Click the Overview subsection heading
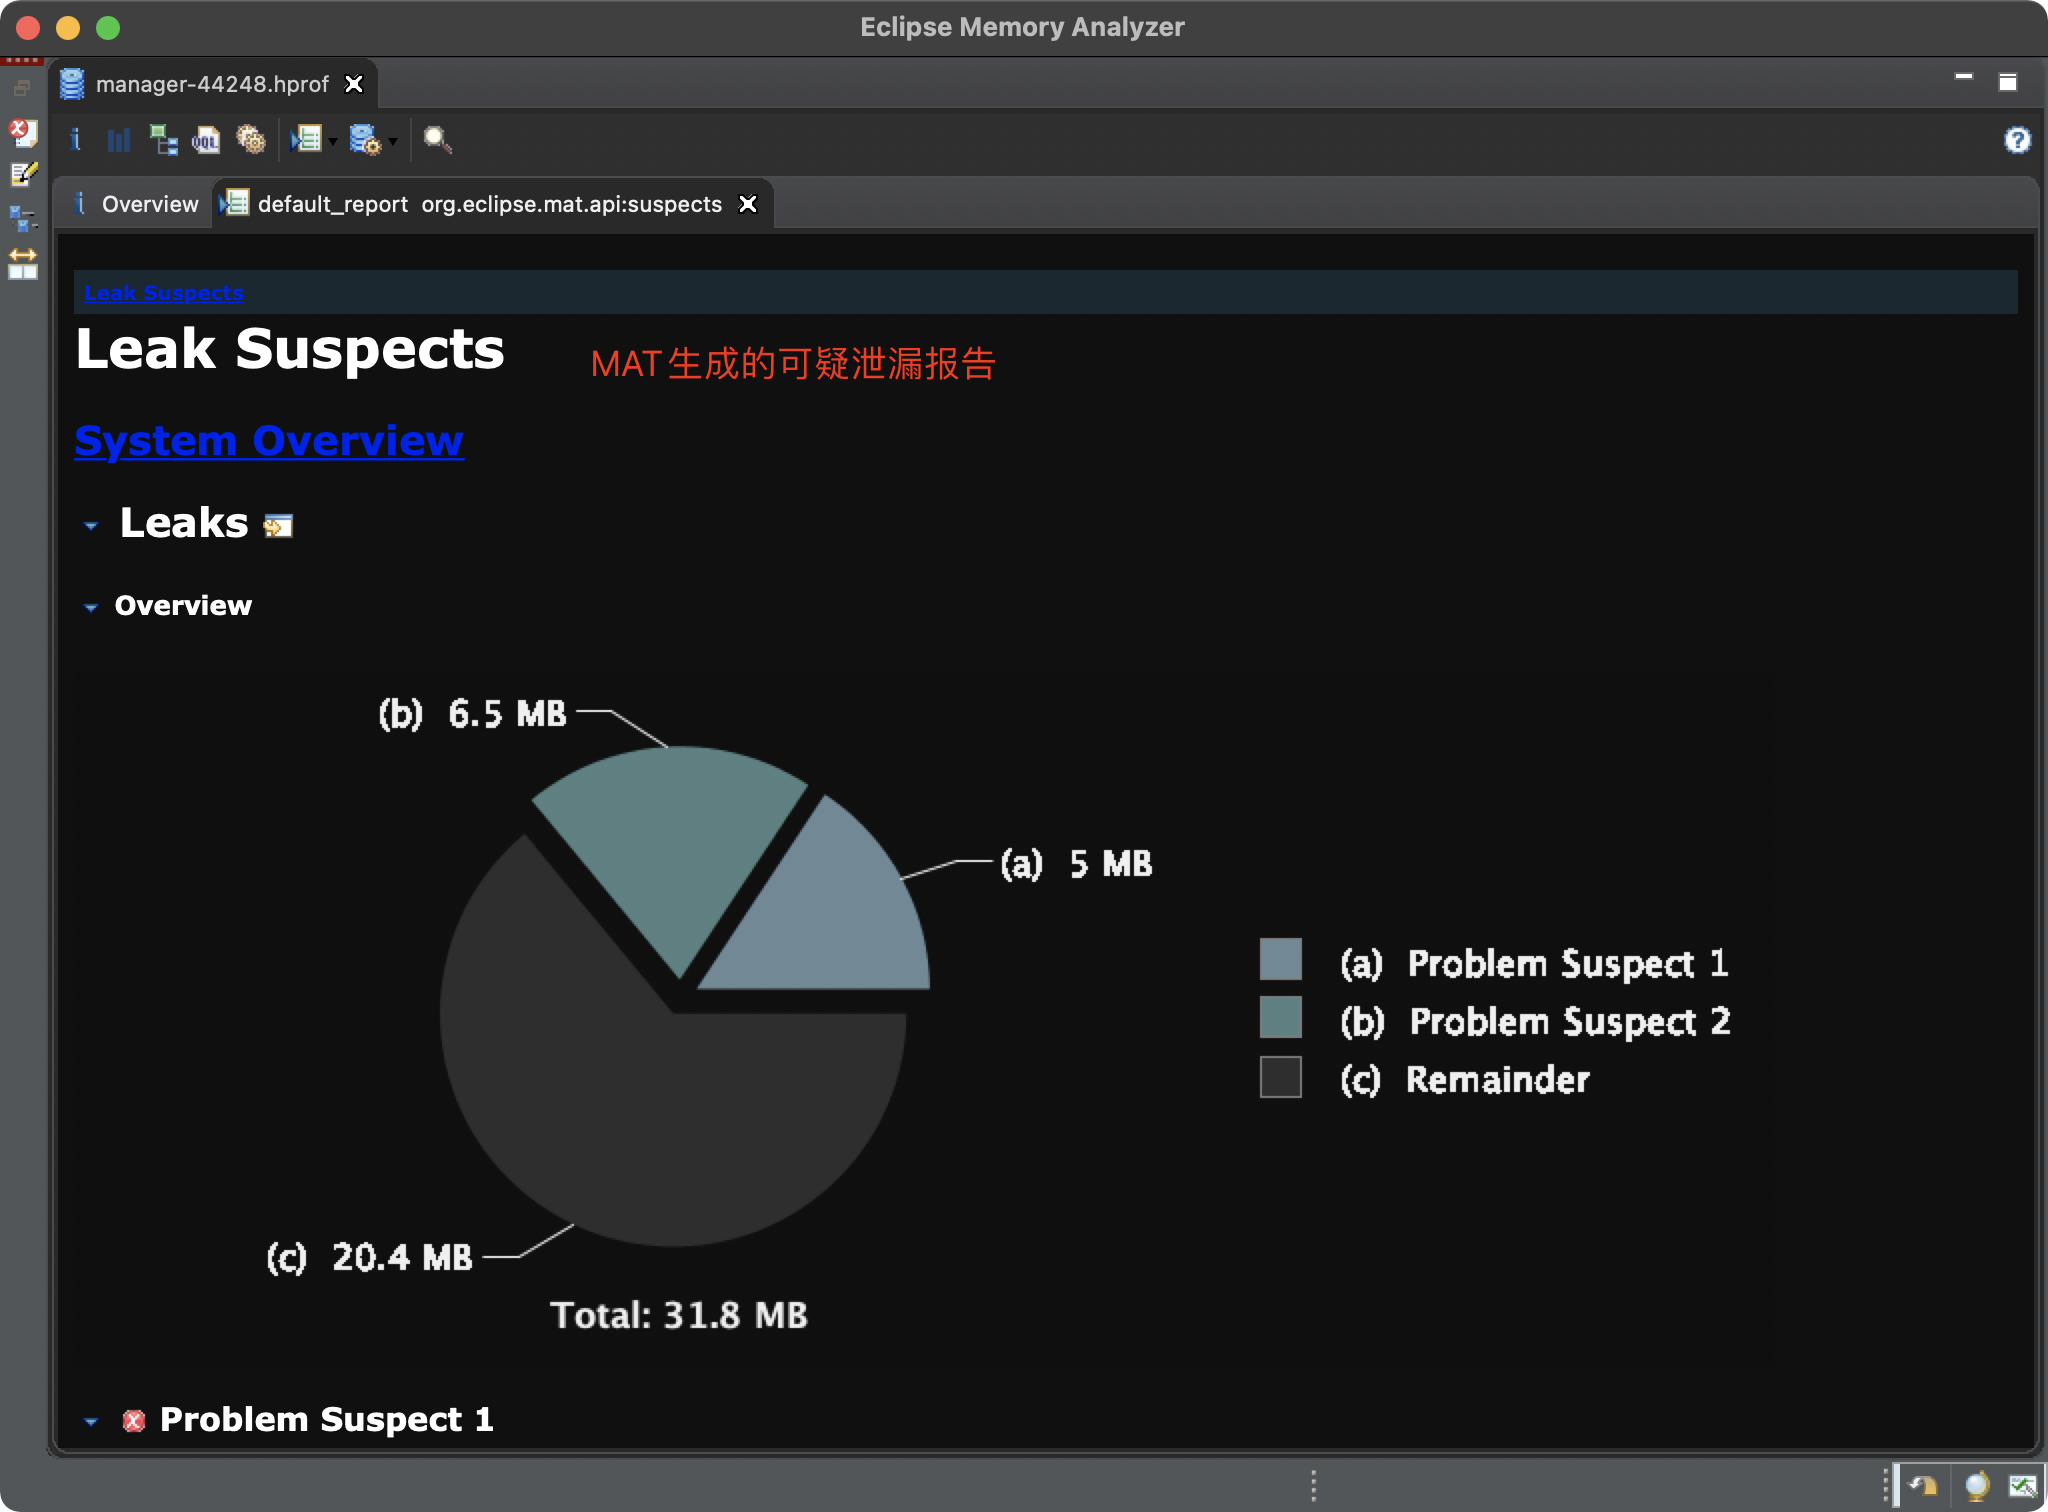This screenshot has width=2048, height=1512. coord(183,606)
